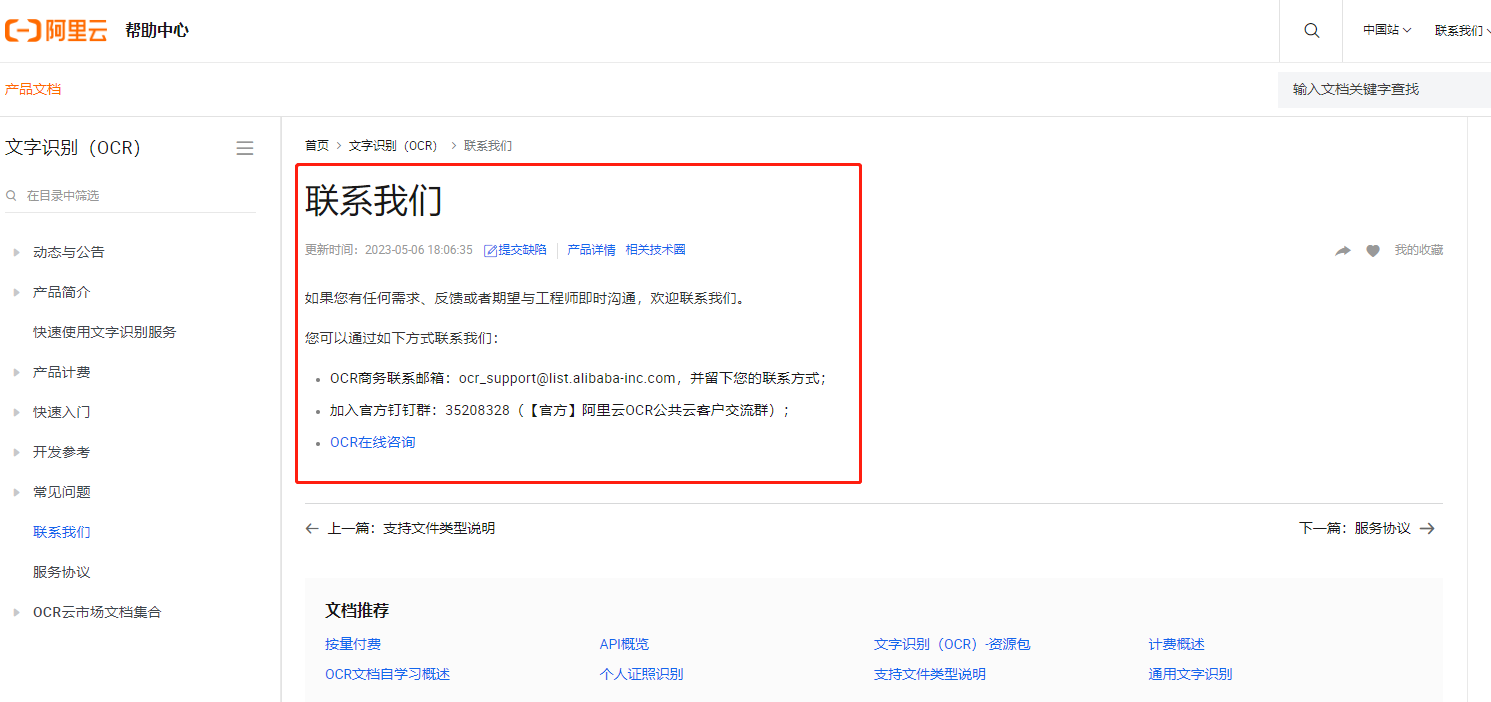Expand the 产品计费 tree node
Image resolution: width=1491 pixels, height=702 pixels.
(16, 372)
